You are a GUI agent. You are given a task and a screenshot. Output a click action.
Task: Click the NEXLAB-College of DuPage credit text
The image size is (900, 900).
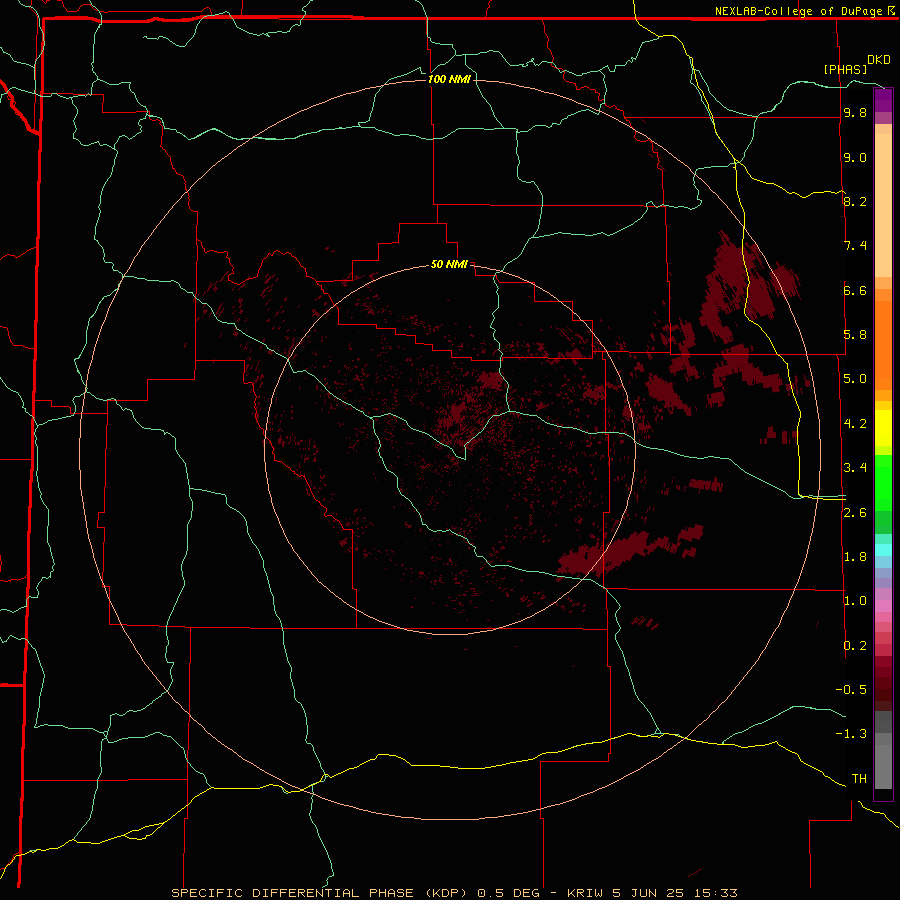click(x=801, y=11)
